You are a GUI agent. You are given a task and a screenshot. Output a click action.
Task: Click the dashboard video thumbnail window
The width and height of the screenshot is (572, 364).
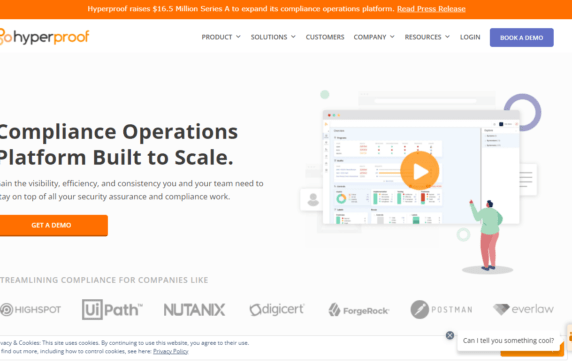(x=421, y=167)
